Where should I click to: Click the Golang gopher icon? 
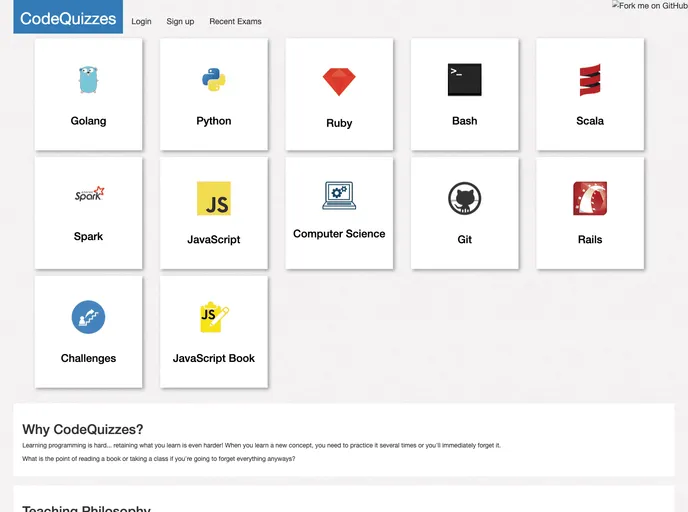tap(88, 79)
